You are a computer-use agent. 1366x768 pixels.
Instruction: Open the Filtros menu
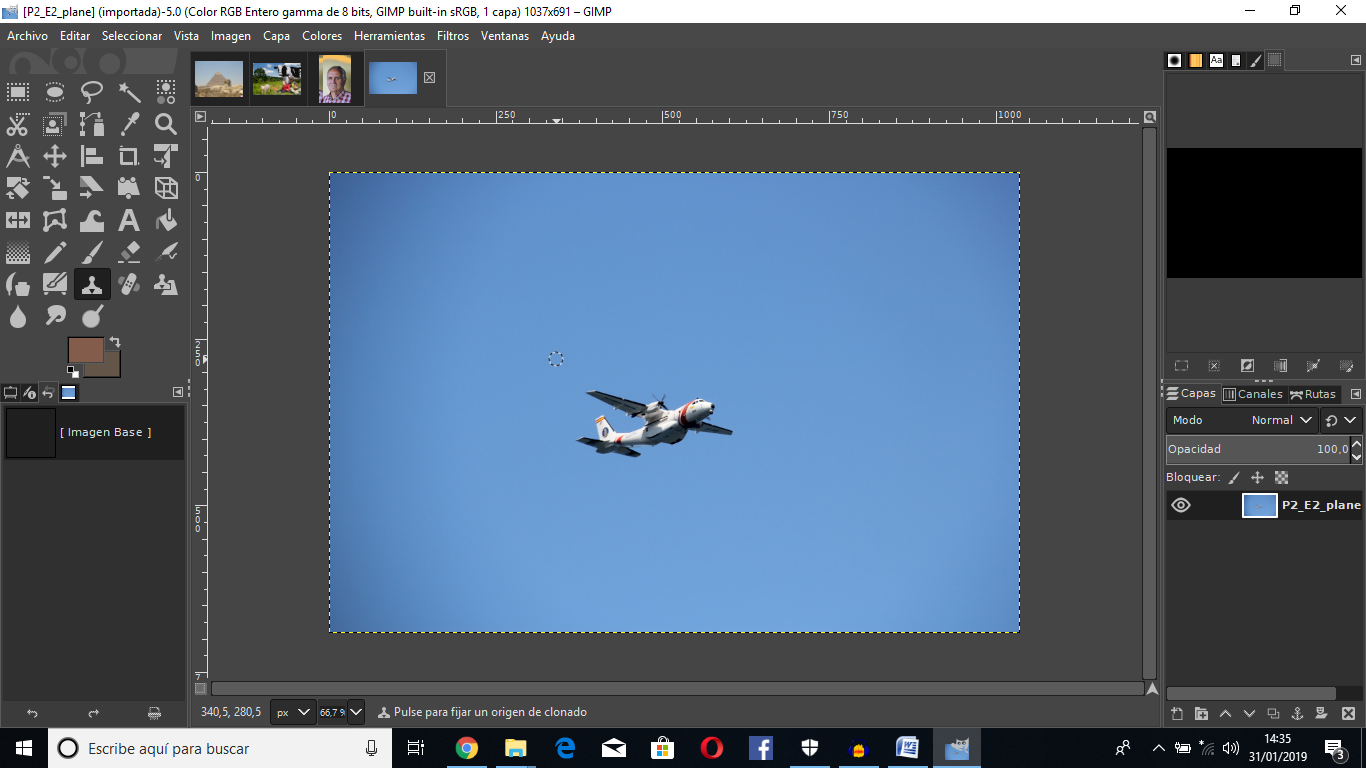click(453, 36)
